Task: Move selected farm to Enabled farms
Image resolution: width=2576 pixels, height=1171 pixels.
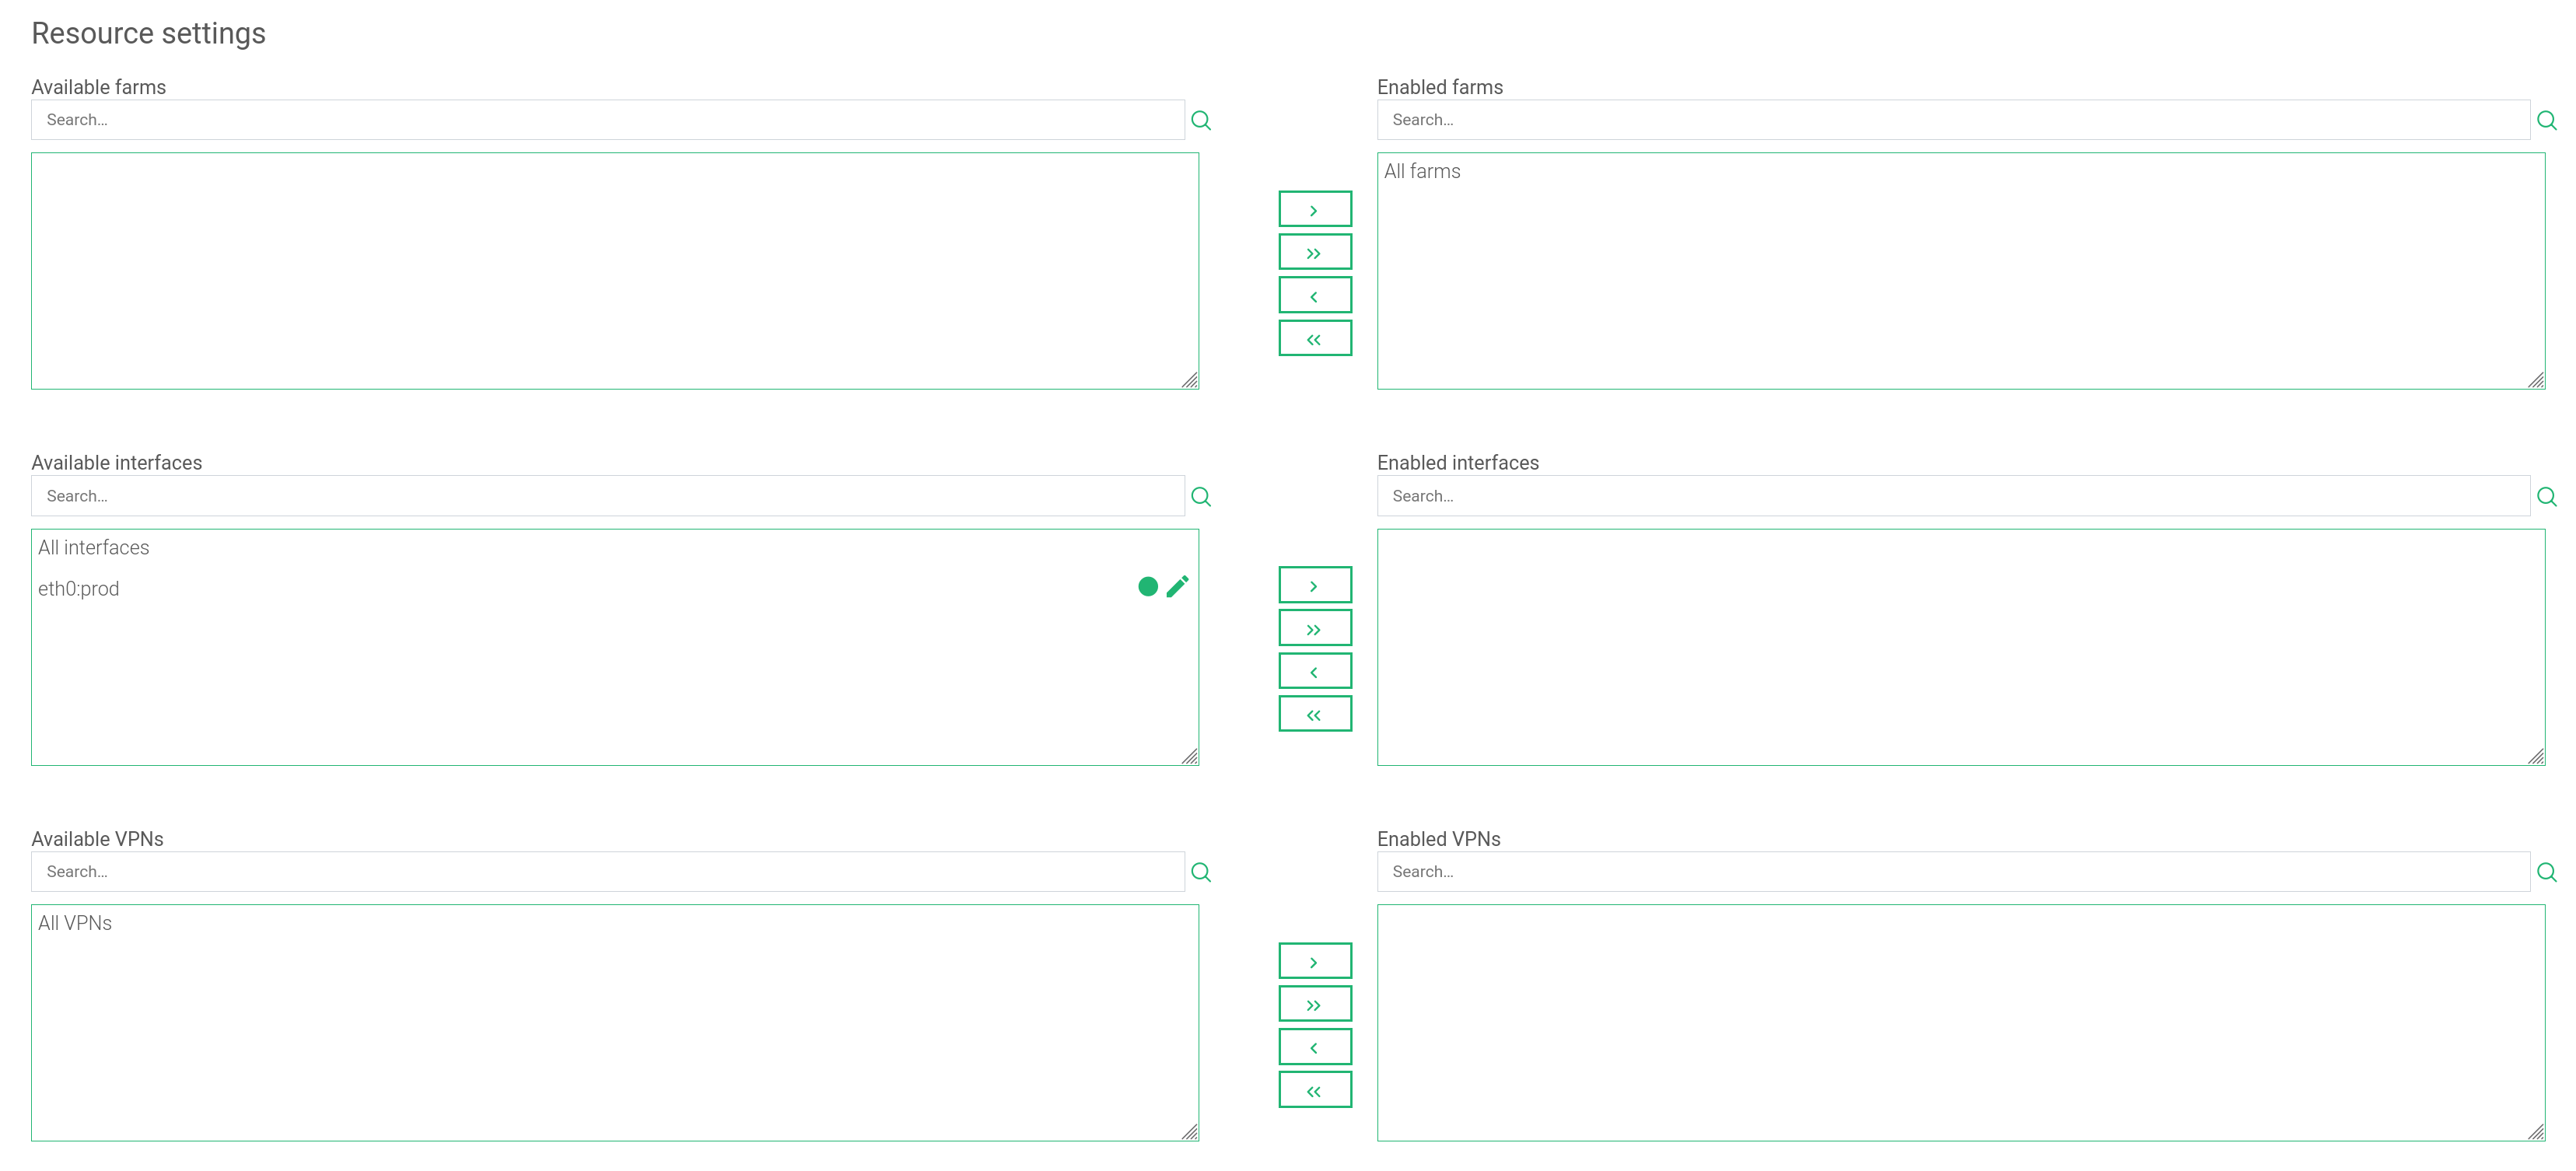Action: pyautogui.click(x=1315, y=209)
